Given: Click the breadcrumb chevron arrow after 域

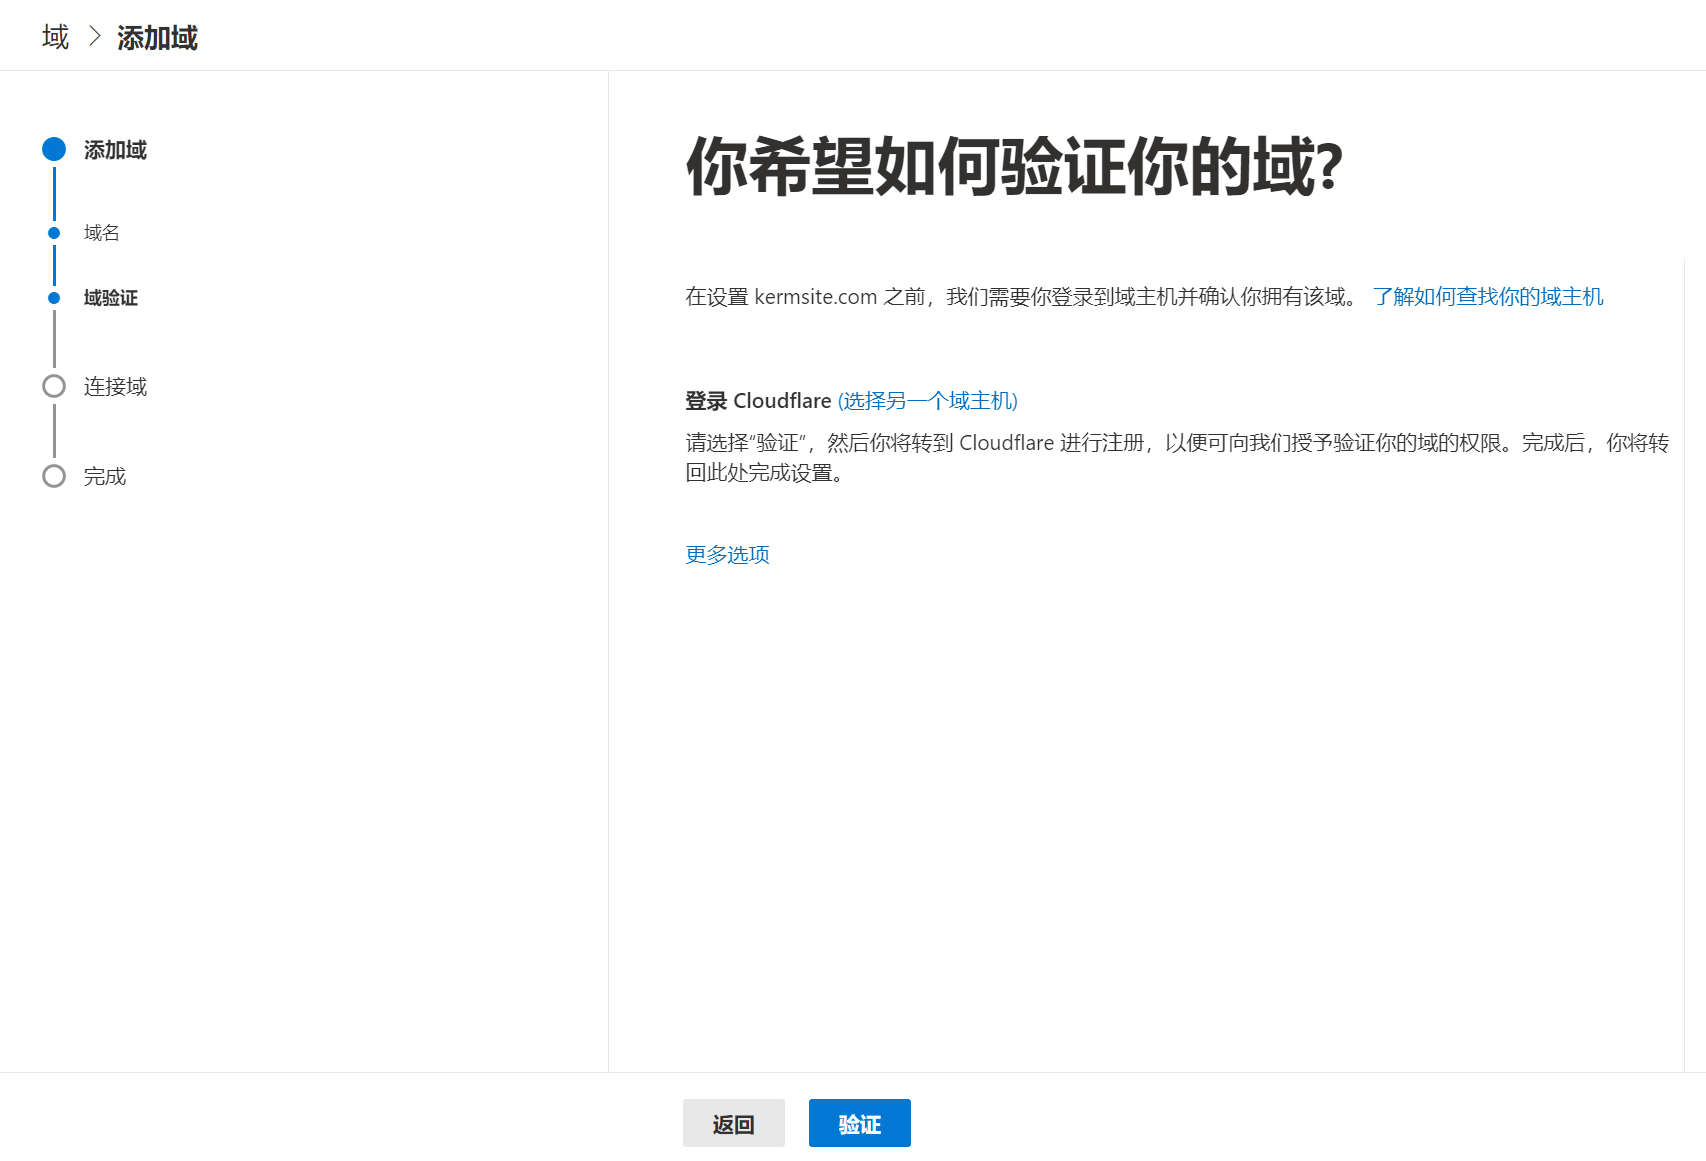Looking at the screenshot, I should coord(95,37).
